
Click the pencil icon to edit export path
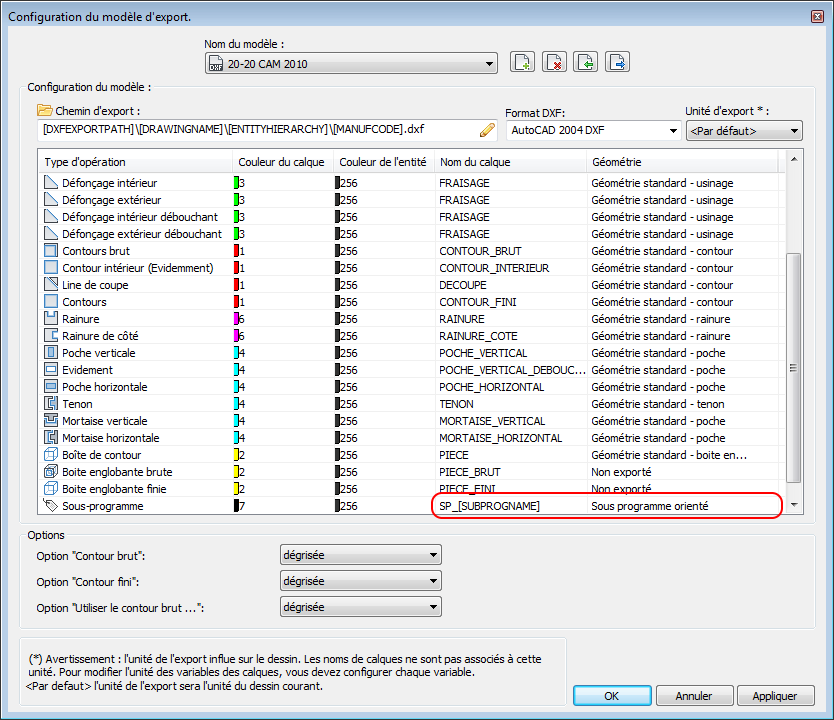[x=487, y=130]
